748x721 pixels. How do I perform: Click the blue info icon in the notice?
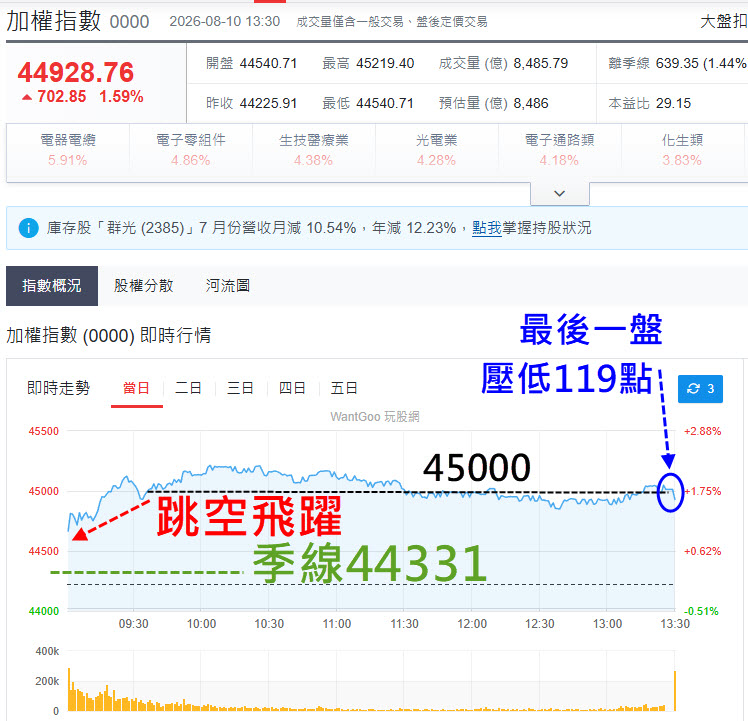[x=28, y=228]
